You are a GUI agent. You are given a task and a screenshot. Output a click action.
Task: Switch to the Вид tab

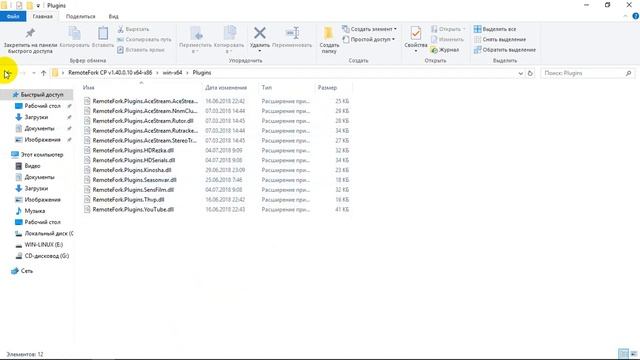pyautogui.click(x=113, y=16)
